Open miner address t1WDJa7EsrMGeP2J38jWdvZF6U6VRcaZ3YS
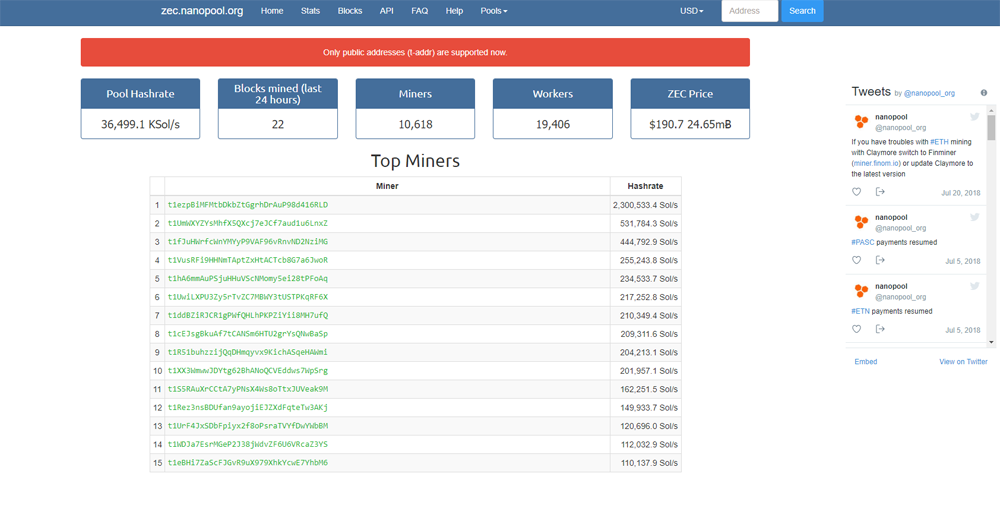 point(247,444)
